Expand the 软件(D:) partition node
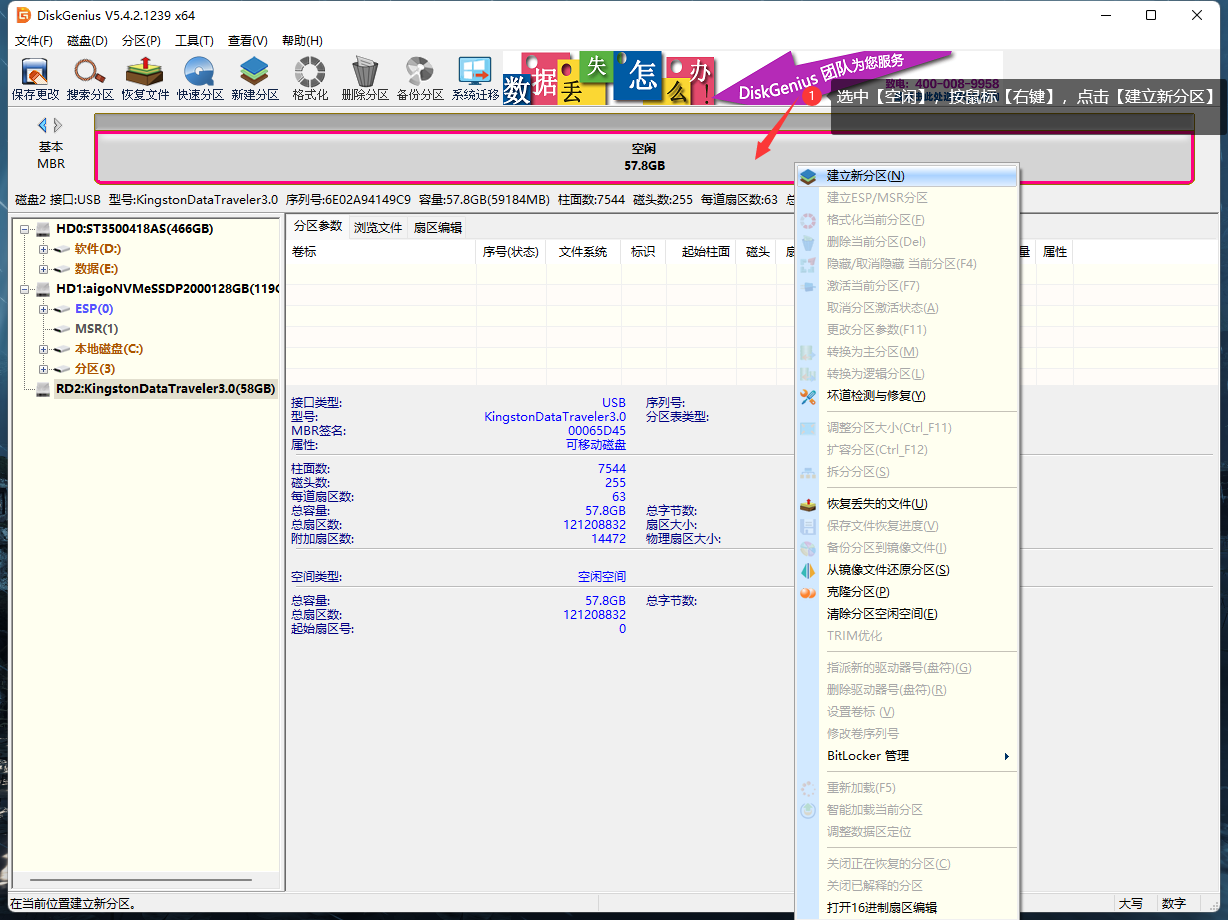1228x920 pixels. click(x=44, y=249)
